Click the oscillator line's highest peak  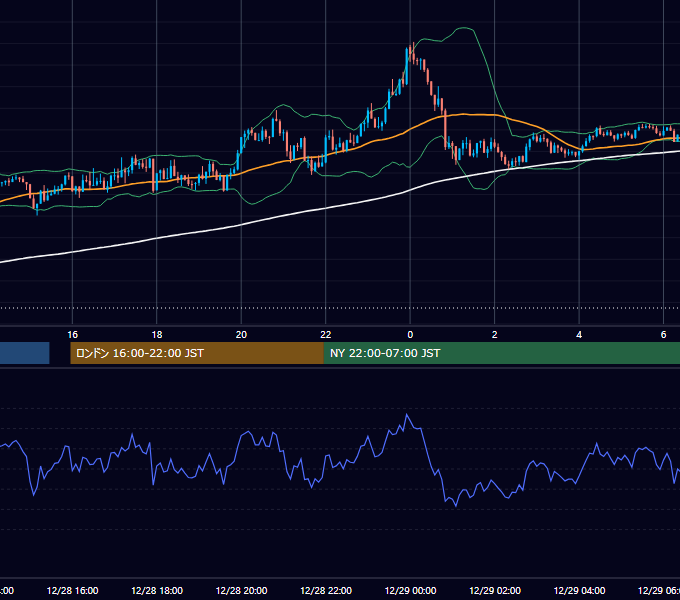coord(407,415)
